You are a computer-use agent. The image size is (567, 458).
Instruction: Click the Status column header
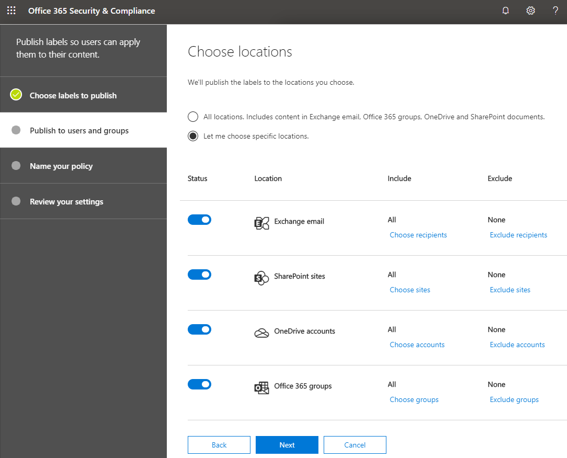click(x=197, y=178)
